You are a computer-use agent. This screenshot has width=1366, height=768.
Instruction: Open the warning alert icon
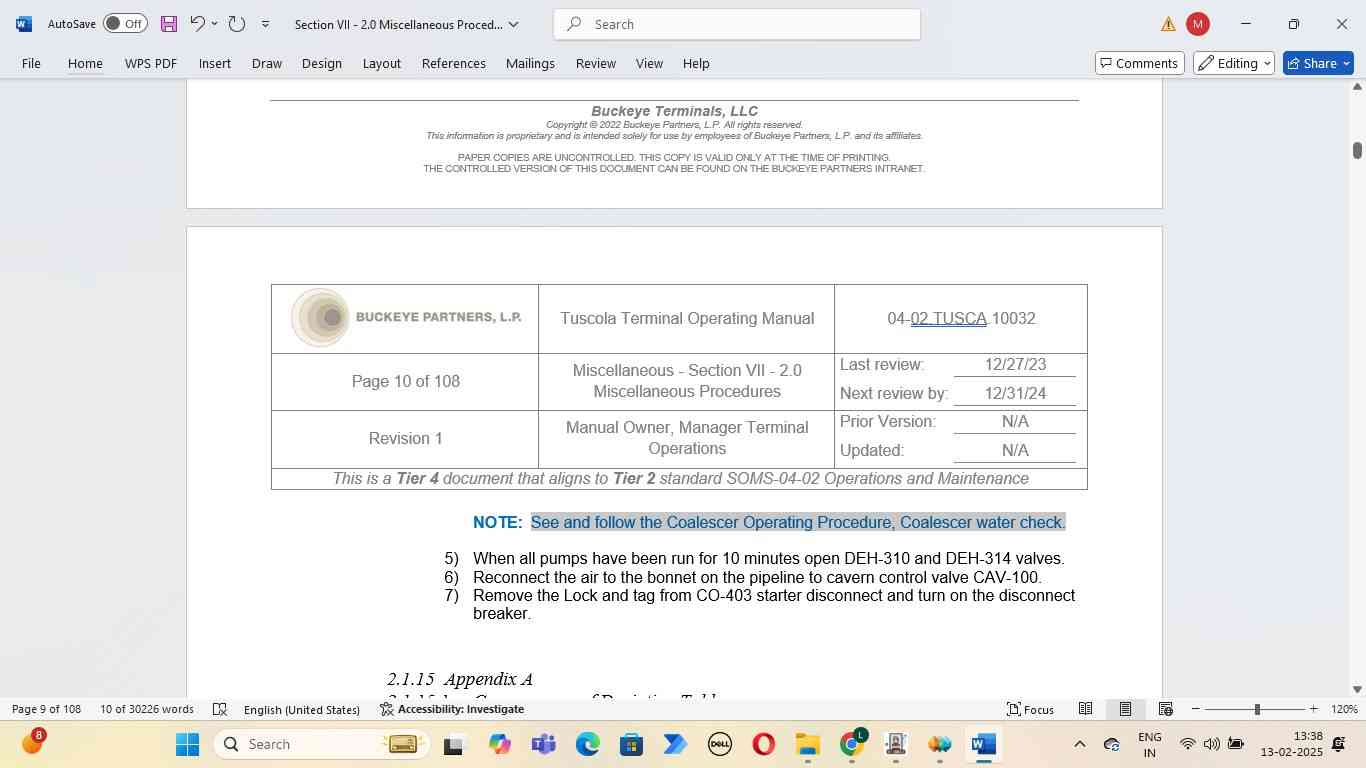1168,24
